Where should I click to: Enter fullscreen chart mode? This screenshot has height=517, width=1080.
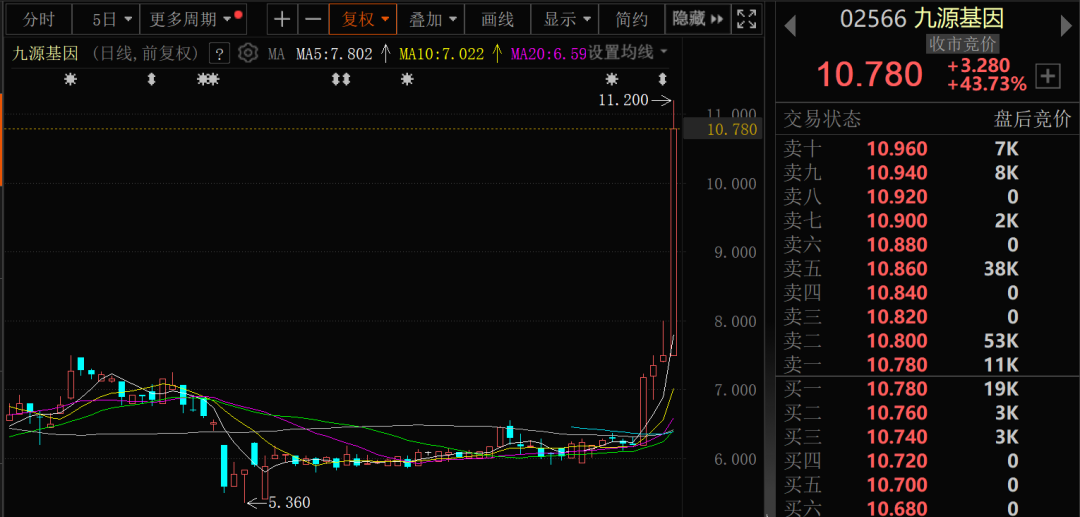[x=746, y=19]
